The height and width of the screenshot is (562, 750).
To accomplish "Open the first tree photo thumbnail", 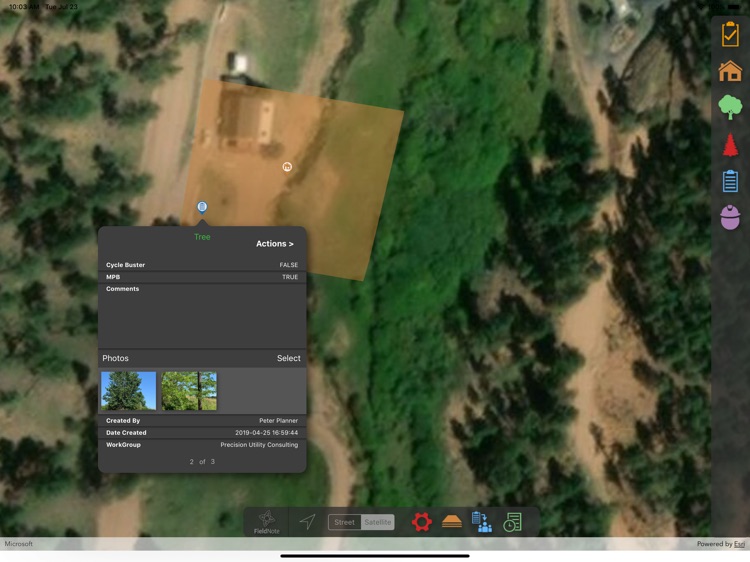I will click(129, 391).
